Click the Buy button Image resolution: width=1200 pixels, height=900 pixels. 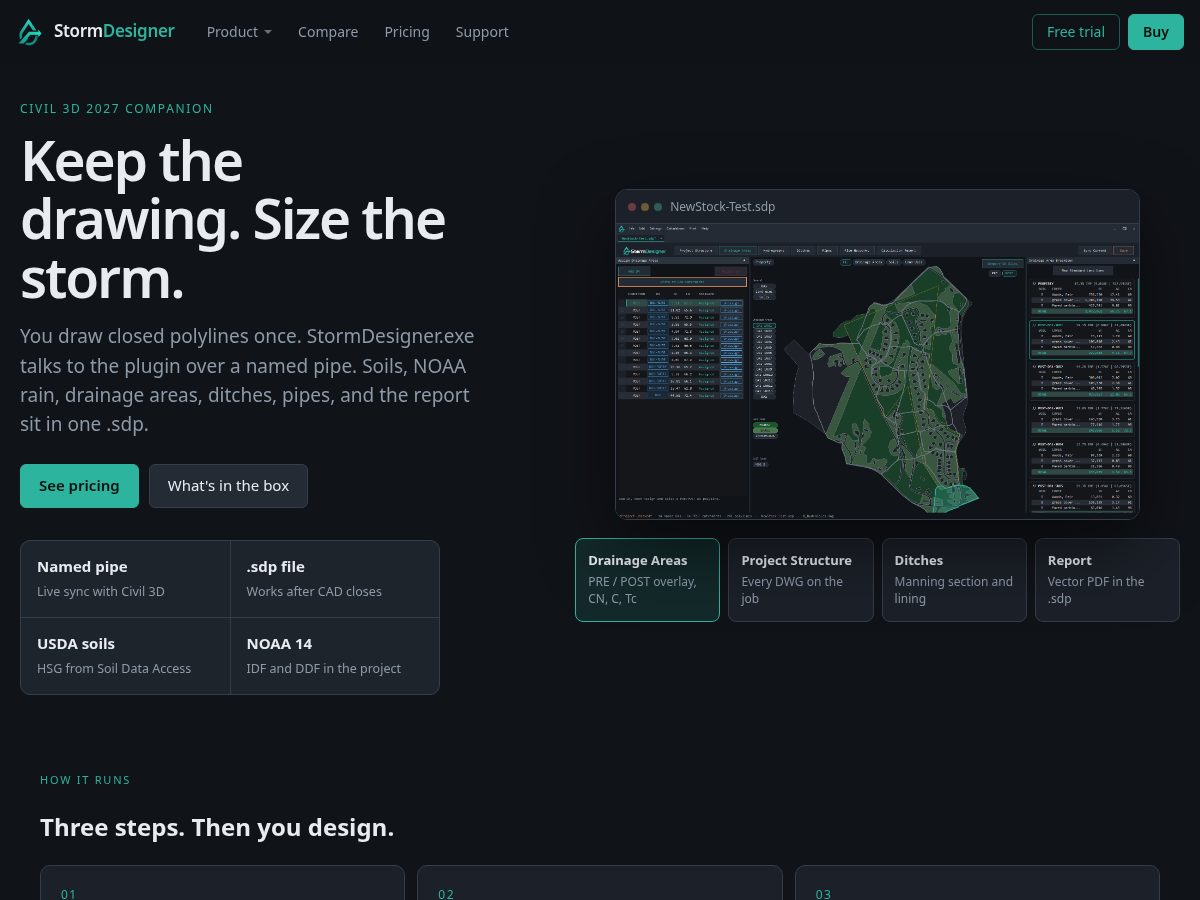click(x=1156, y=32)
